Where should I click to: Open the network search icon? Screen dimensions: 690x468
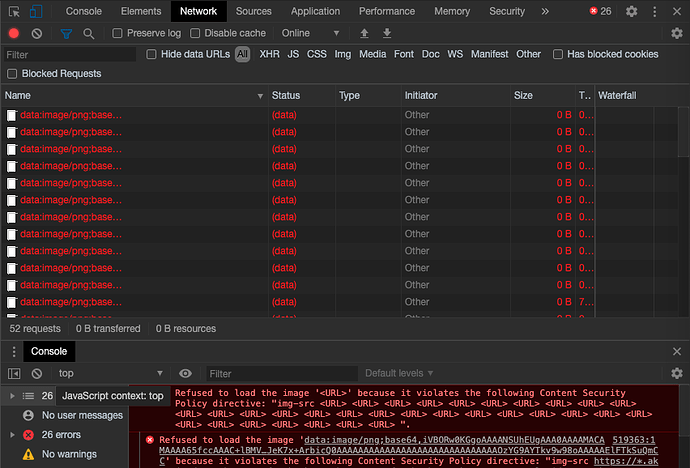click(x=89, y=33)
